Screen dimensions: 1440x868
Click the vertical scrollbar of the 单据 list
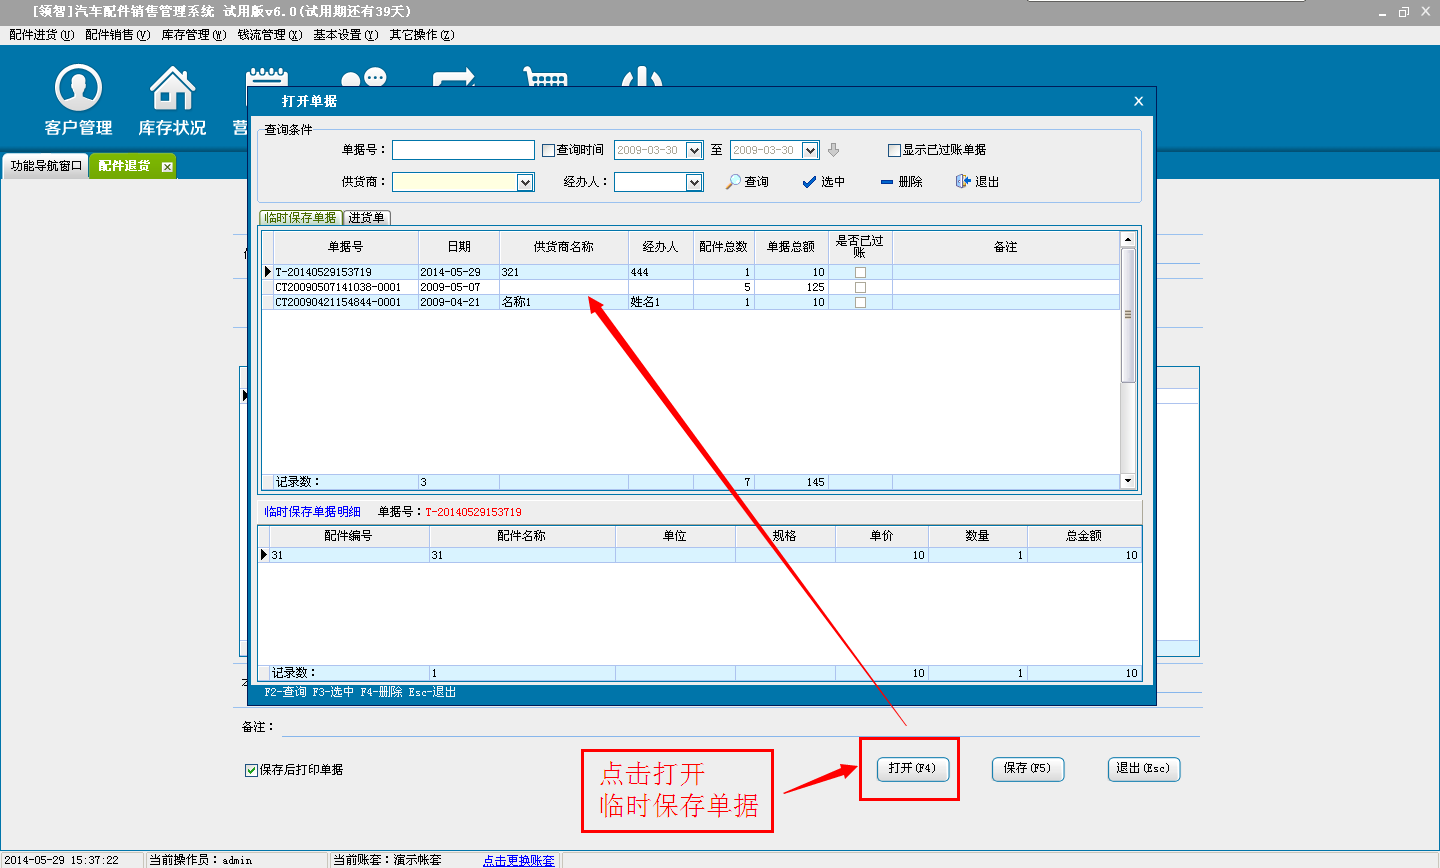coord(1128,315)
